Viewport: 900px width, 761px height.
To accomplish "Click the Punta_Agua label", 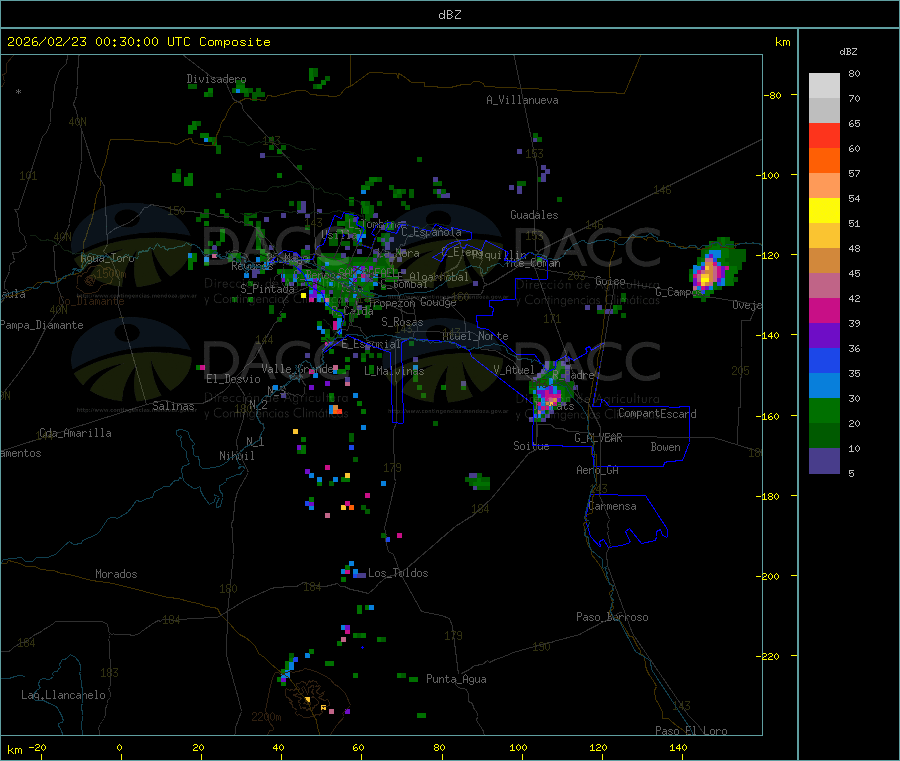I will click(456, 679).
